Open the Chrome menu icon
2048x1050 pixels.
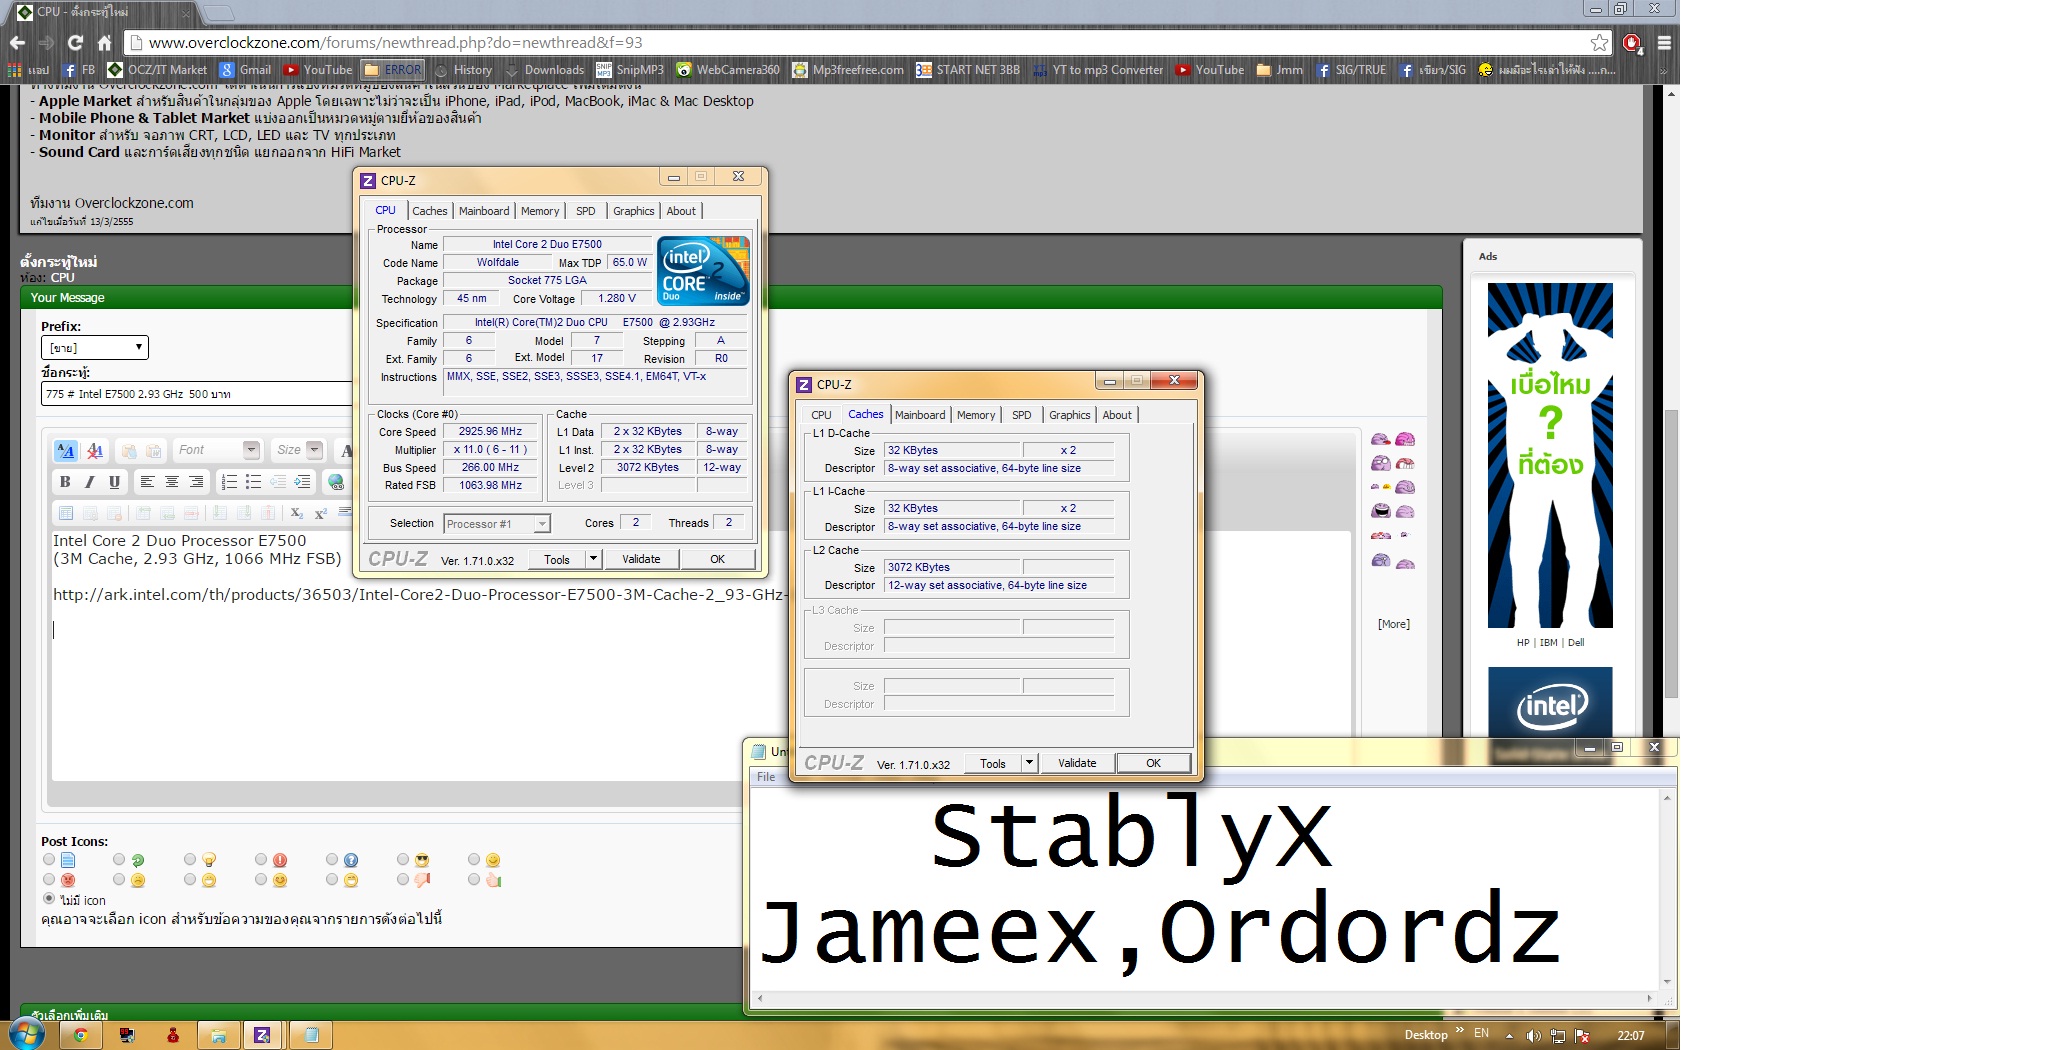(1664, 43)
